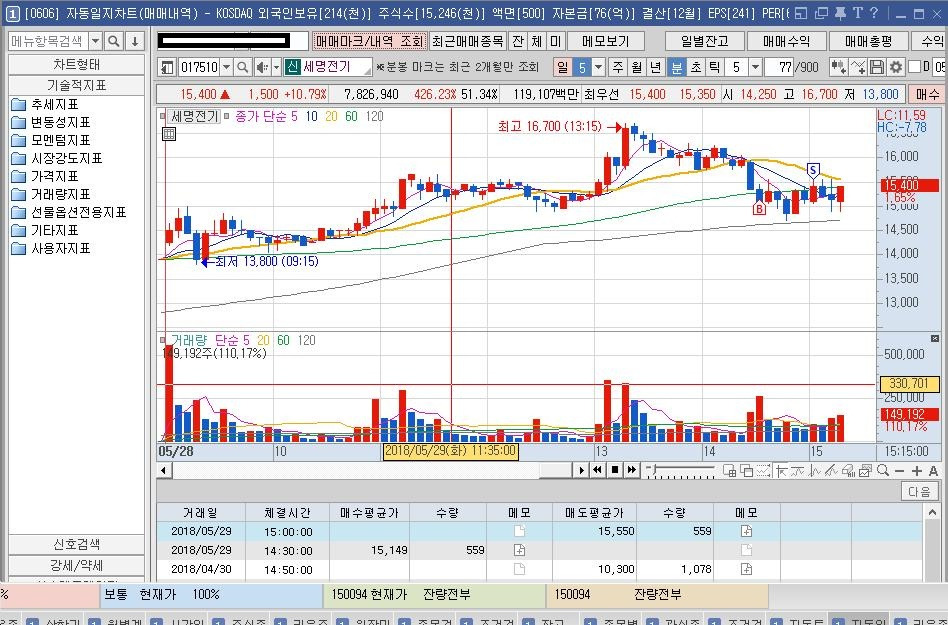This screenshot has height=625, width=948.
Task: Click the chart image copy icon
Action: click(x=865, y=470)
